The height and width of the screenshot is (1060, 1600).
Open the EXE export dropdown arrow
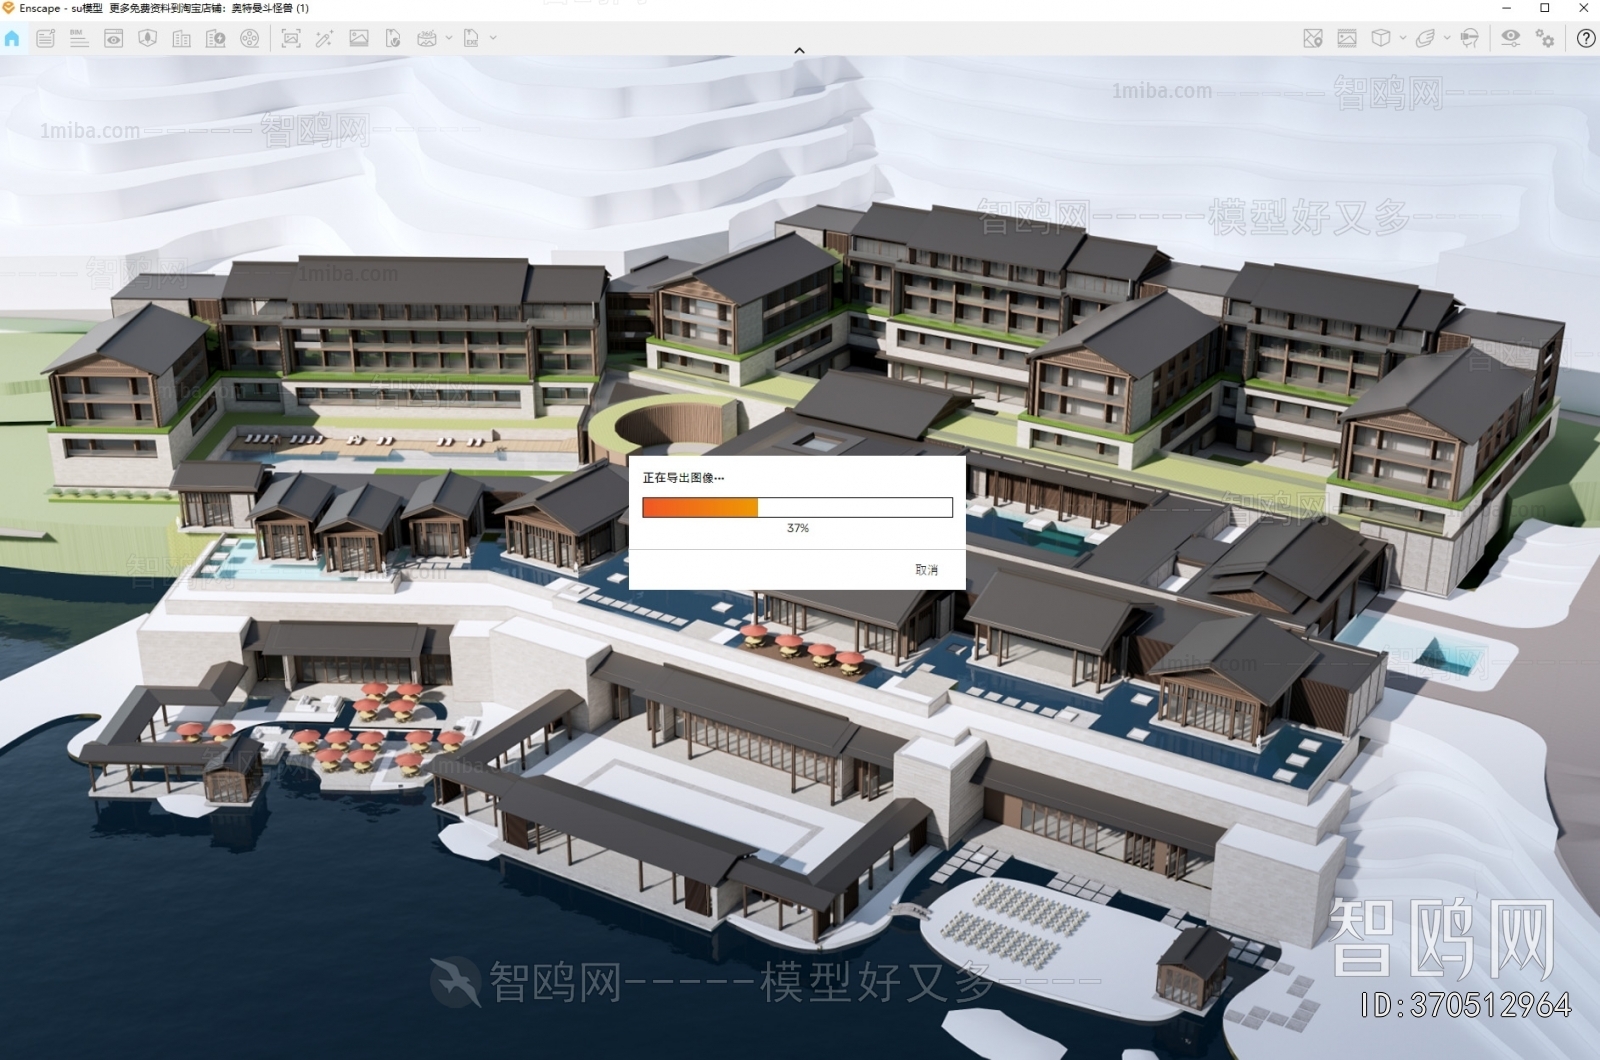tap(491, 39)
